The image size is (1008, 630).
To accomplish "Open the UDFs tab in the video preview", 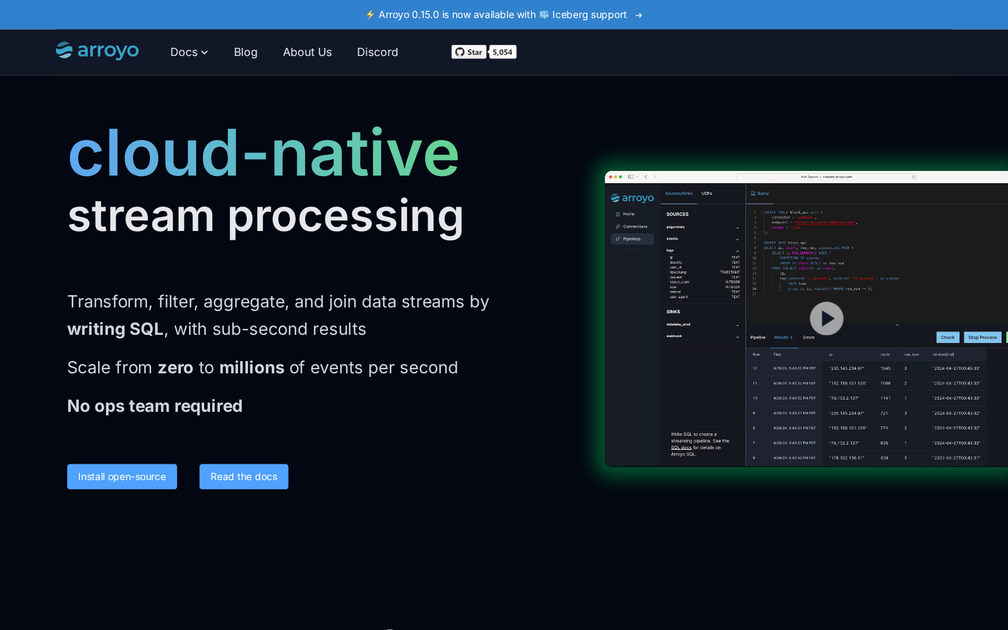I will pos(706,194).
